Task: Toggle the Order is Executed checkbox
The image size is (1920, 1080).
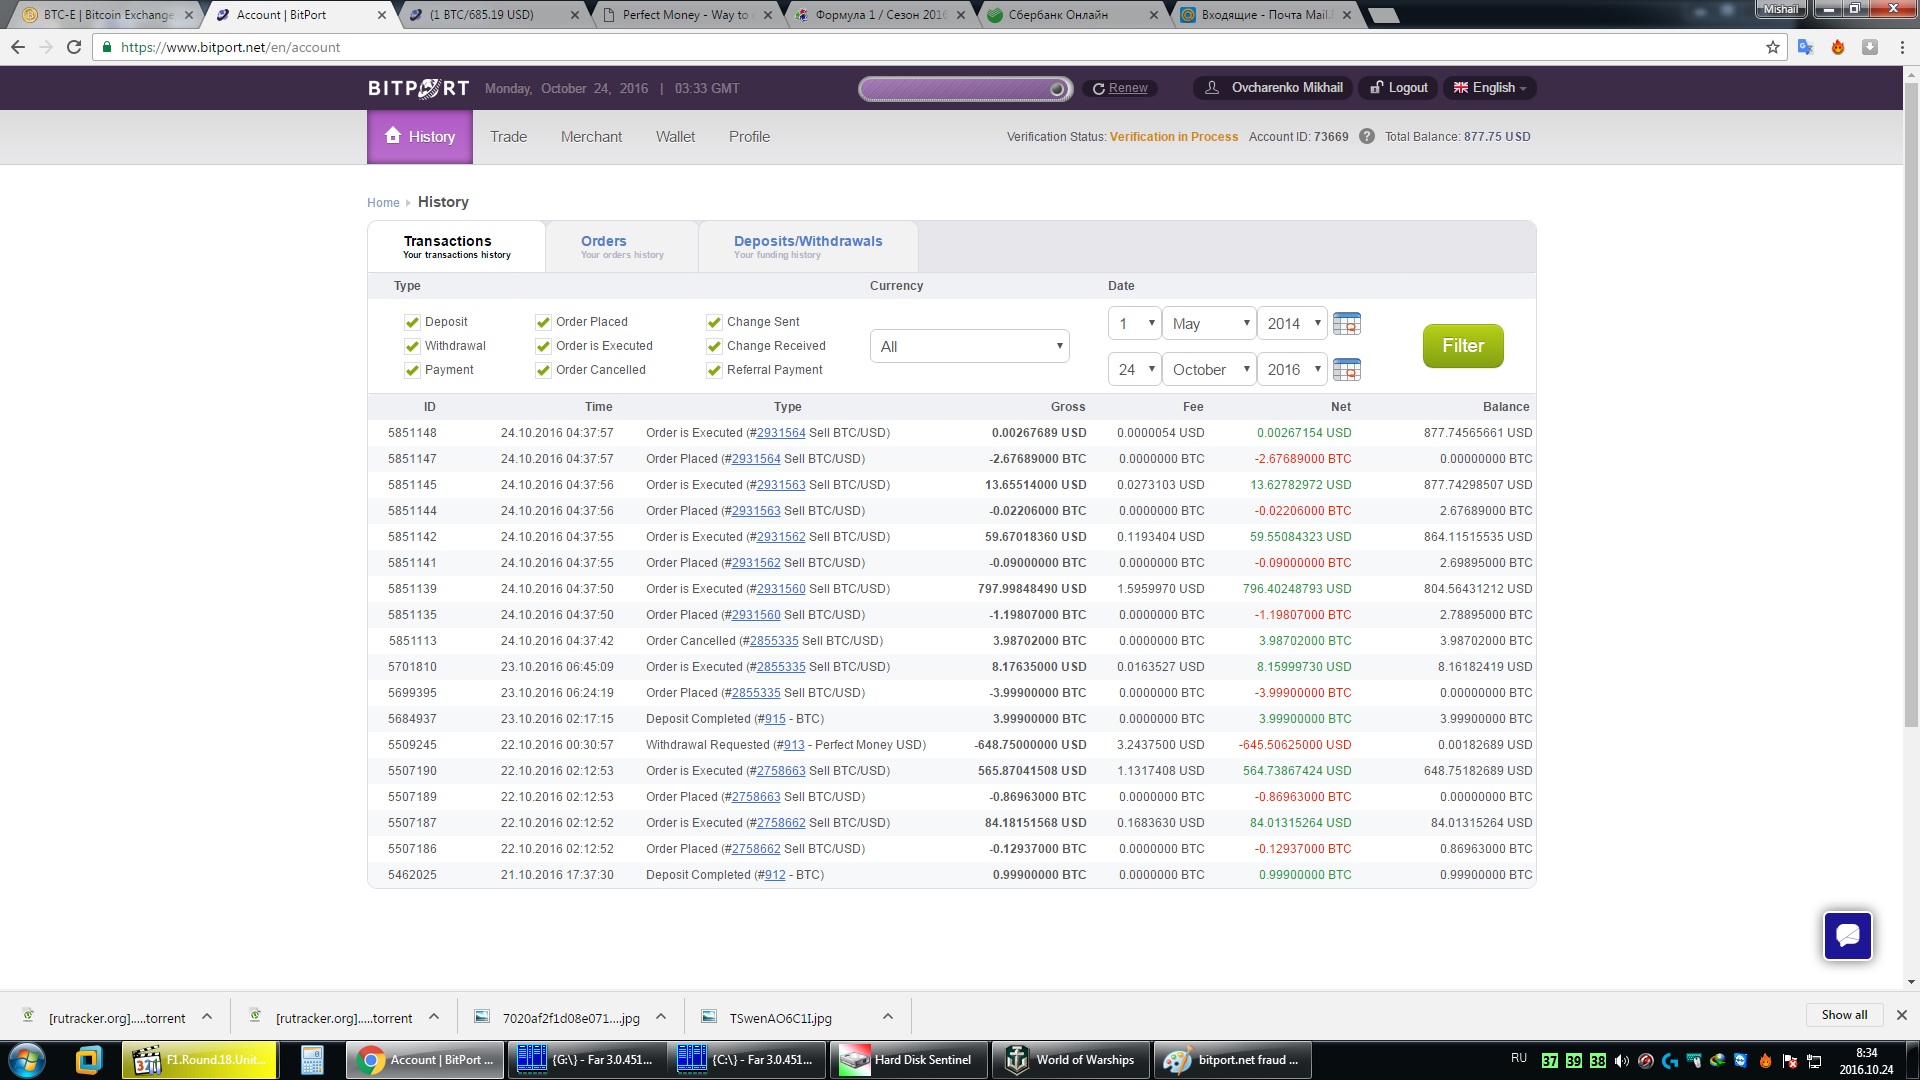Action: pos(543,346)
